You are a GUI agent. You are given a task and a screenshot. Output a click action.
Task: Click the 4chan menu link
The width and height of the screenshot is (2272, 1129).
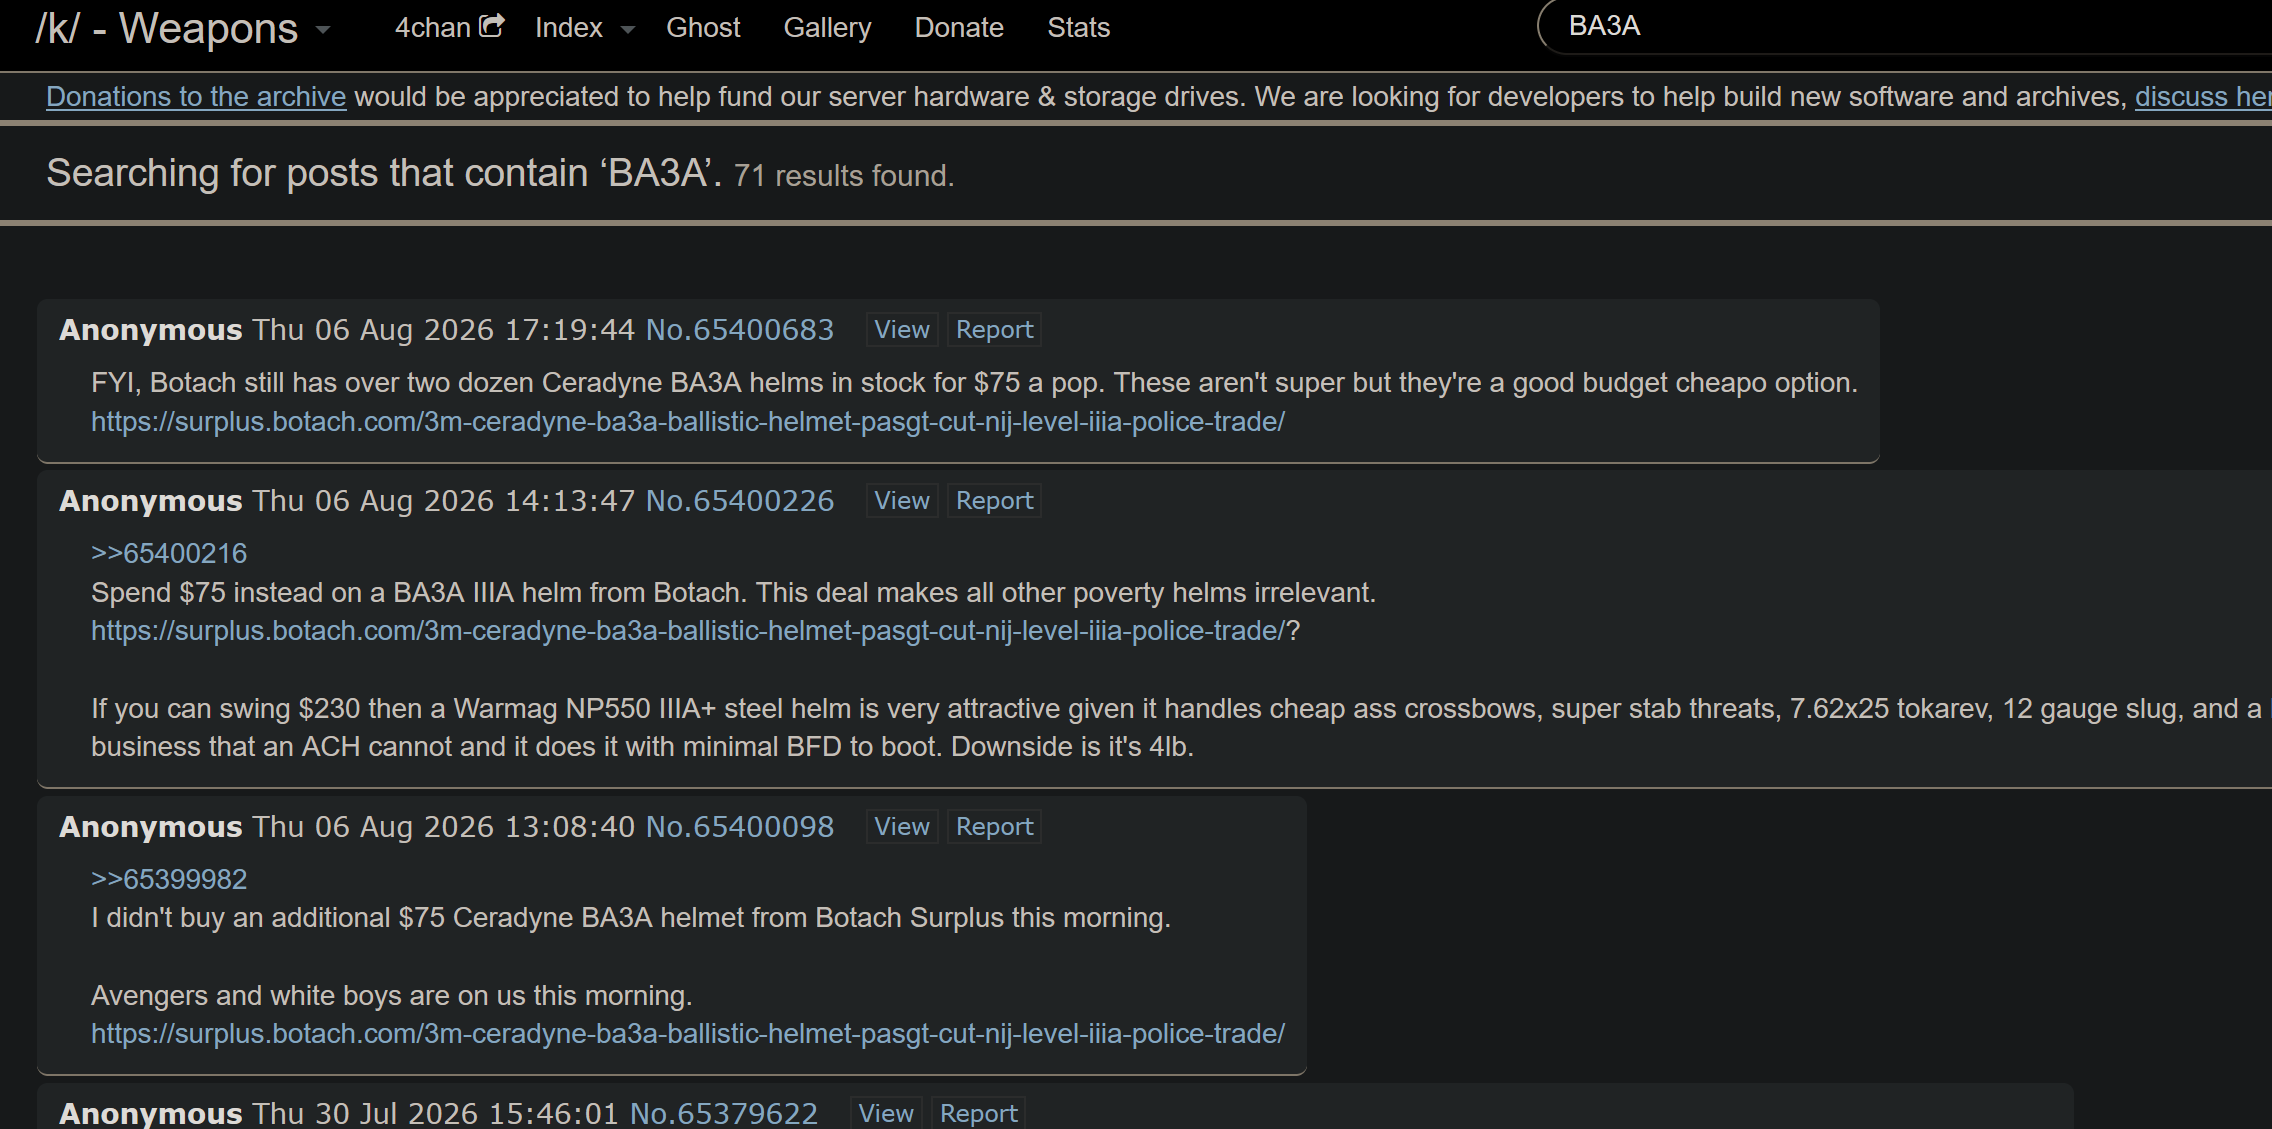point(432,27)
